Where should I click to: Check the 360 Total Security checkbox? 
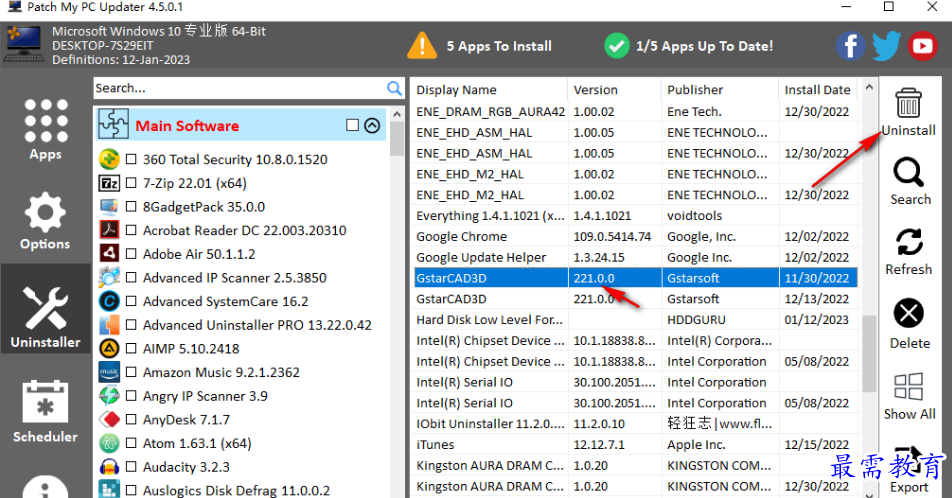(x=131, y=159)
